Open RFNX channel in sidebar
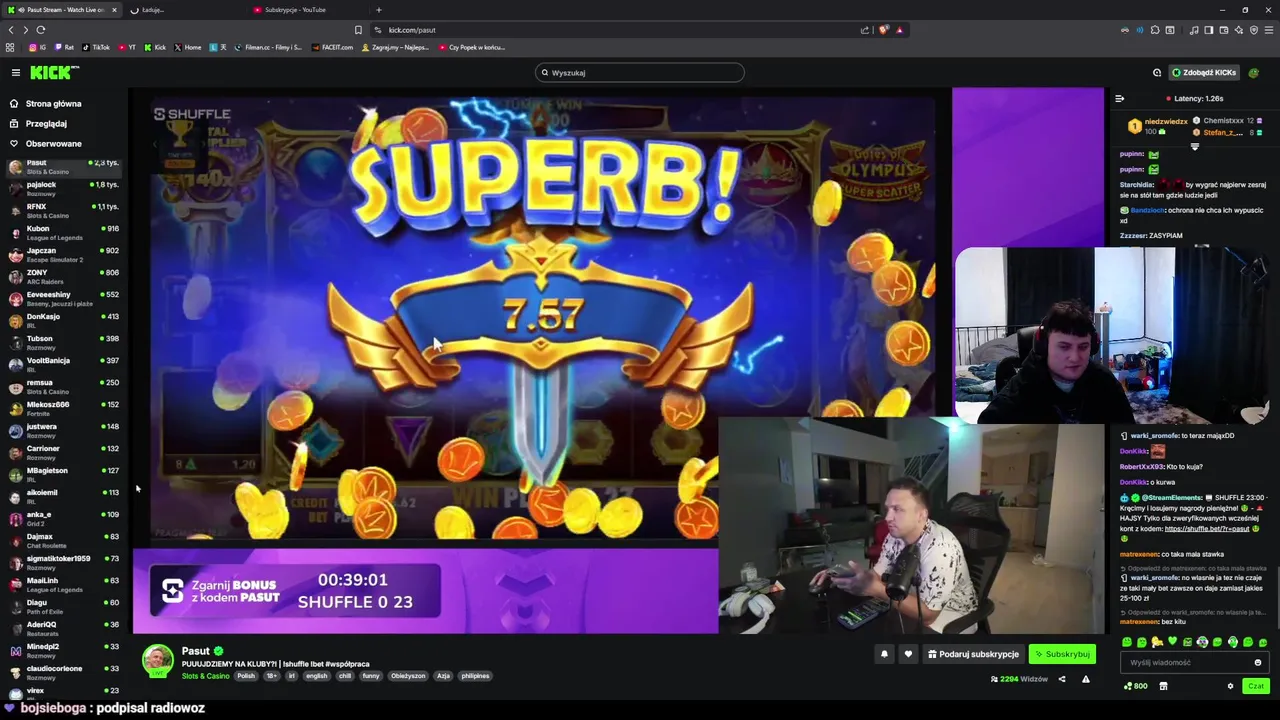This screenshot has width=1280, height=720. pos(64,211)
